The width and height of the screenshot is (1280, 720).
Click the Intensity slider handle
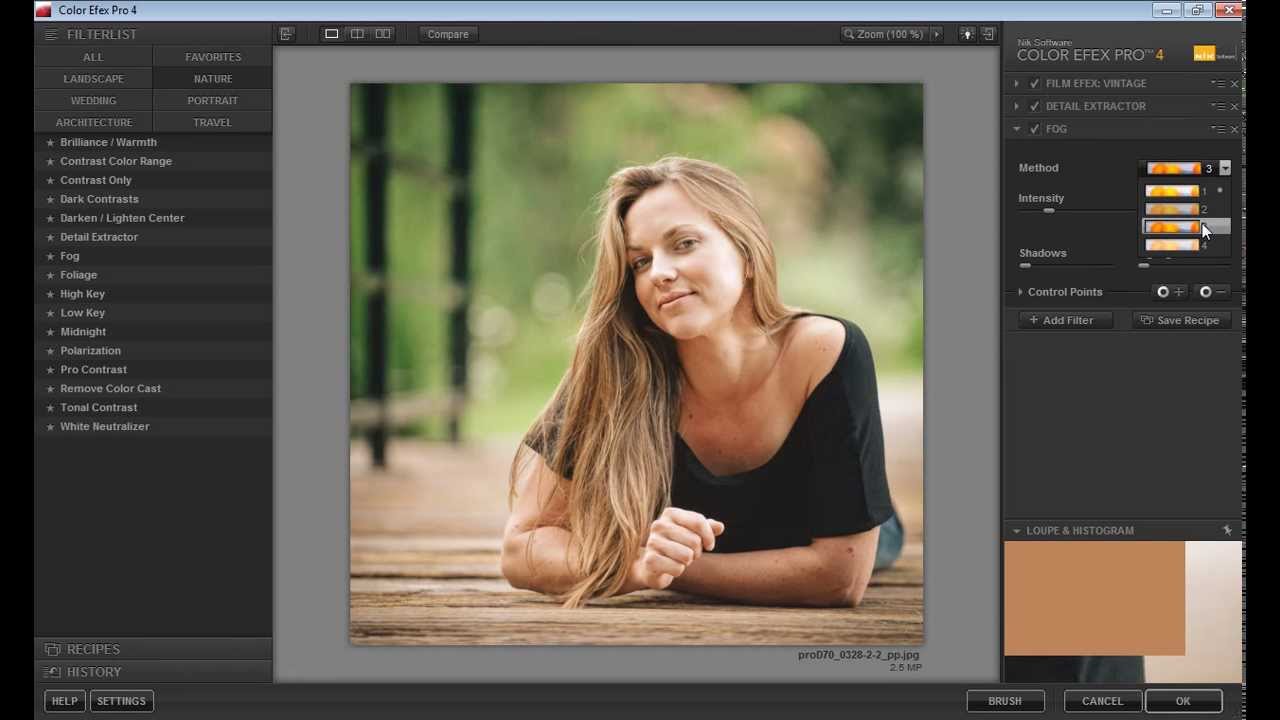(x=1049, y=211)
